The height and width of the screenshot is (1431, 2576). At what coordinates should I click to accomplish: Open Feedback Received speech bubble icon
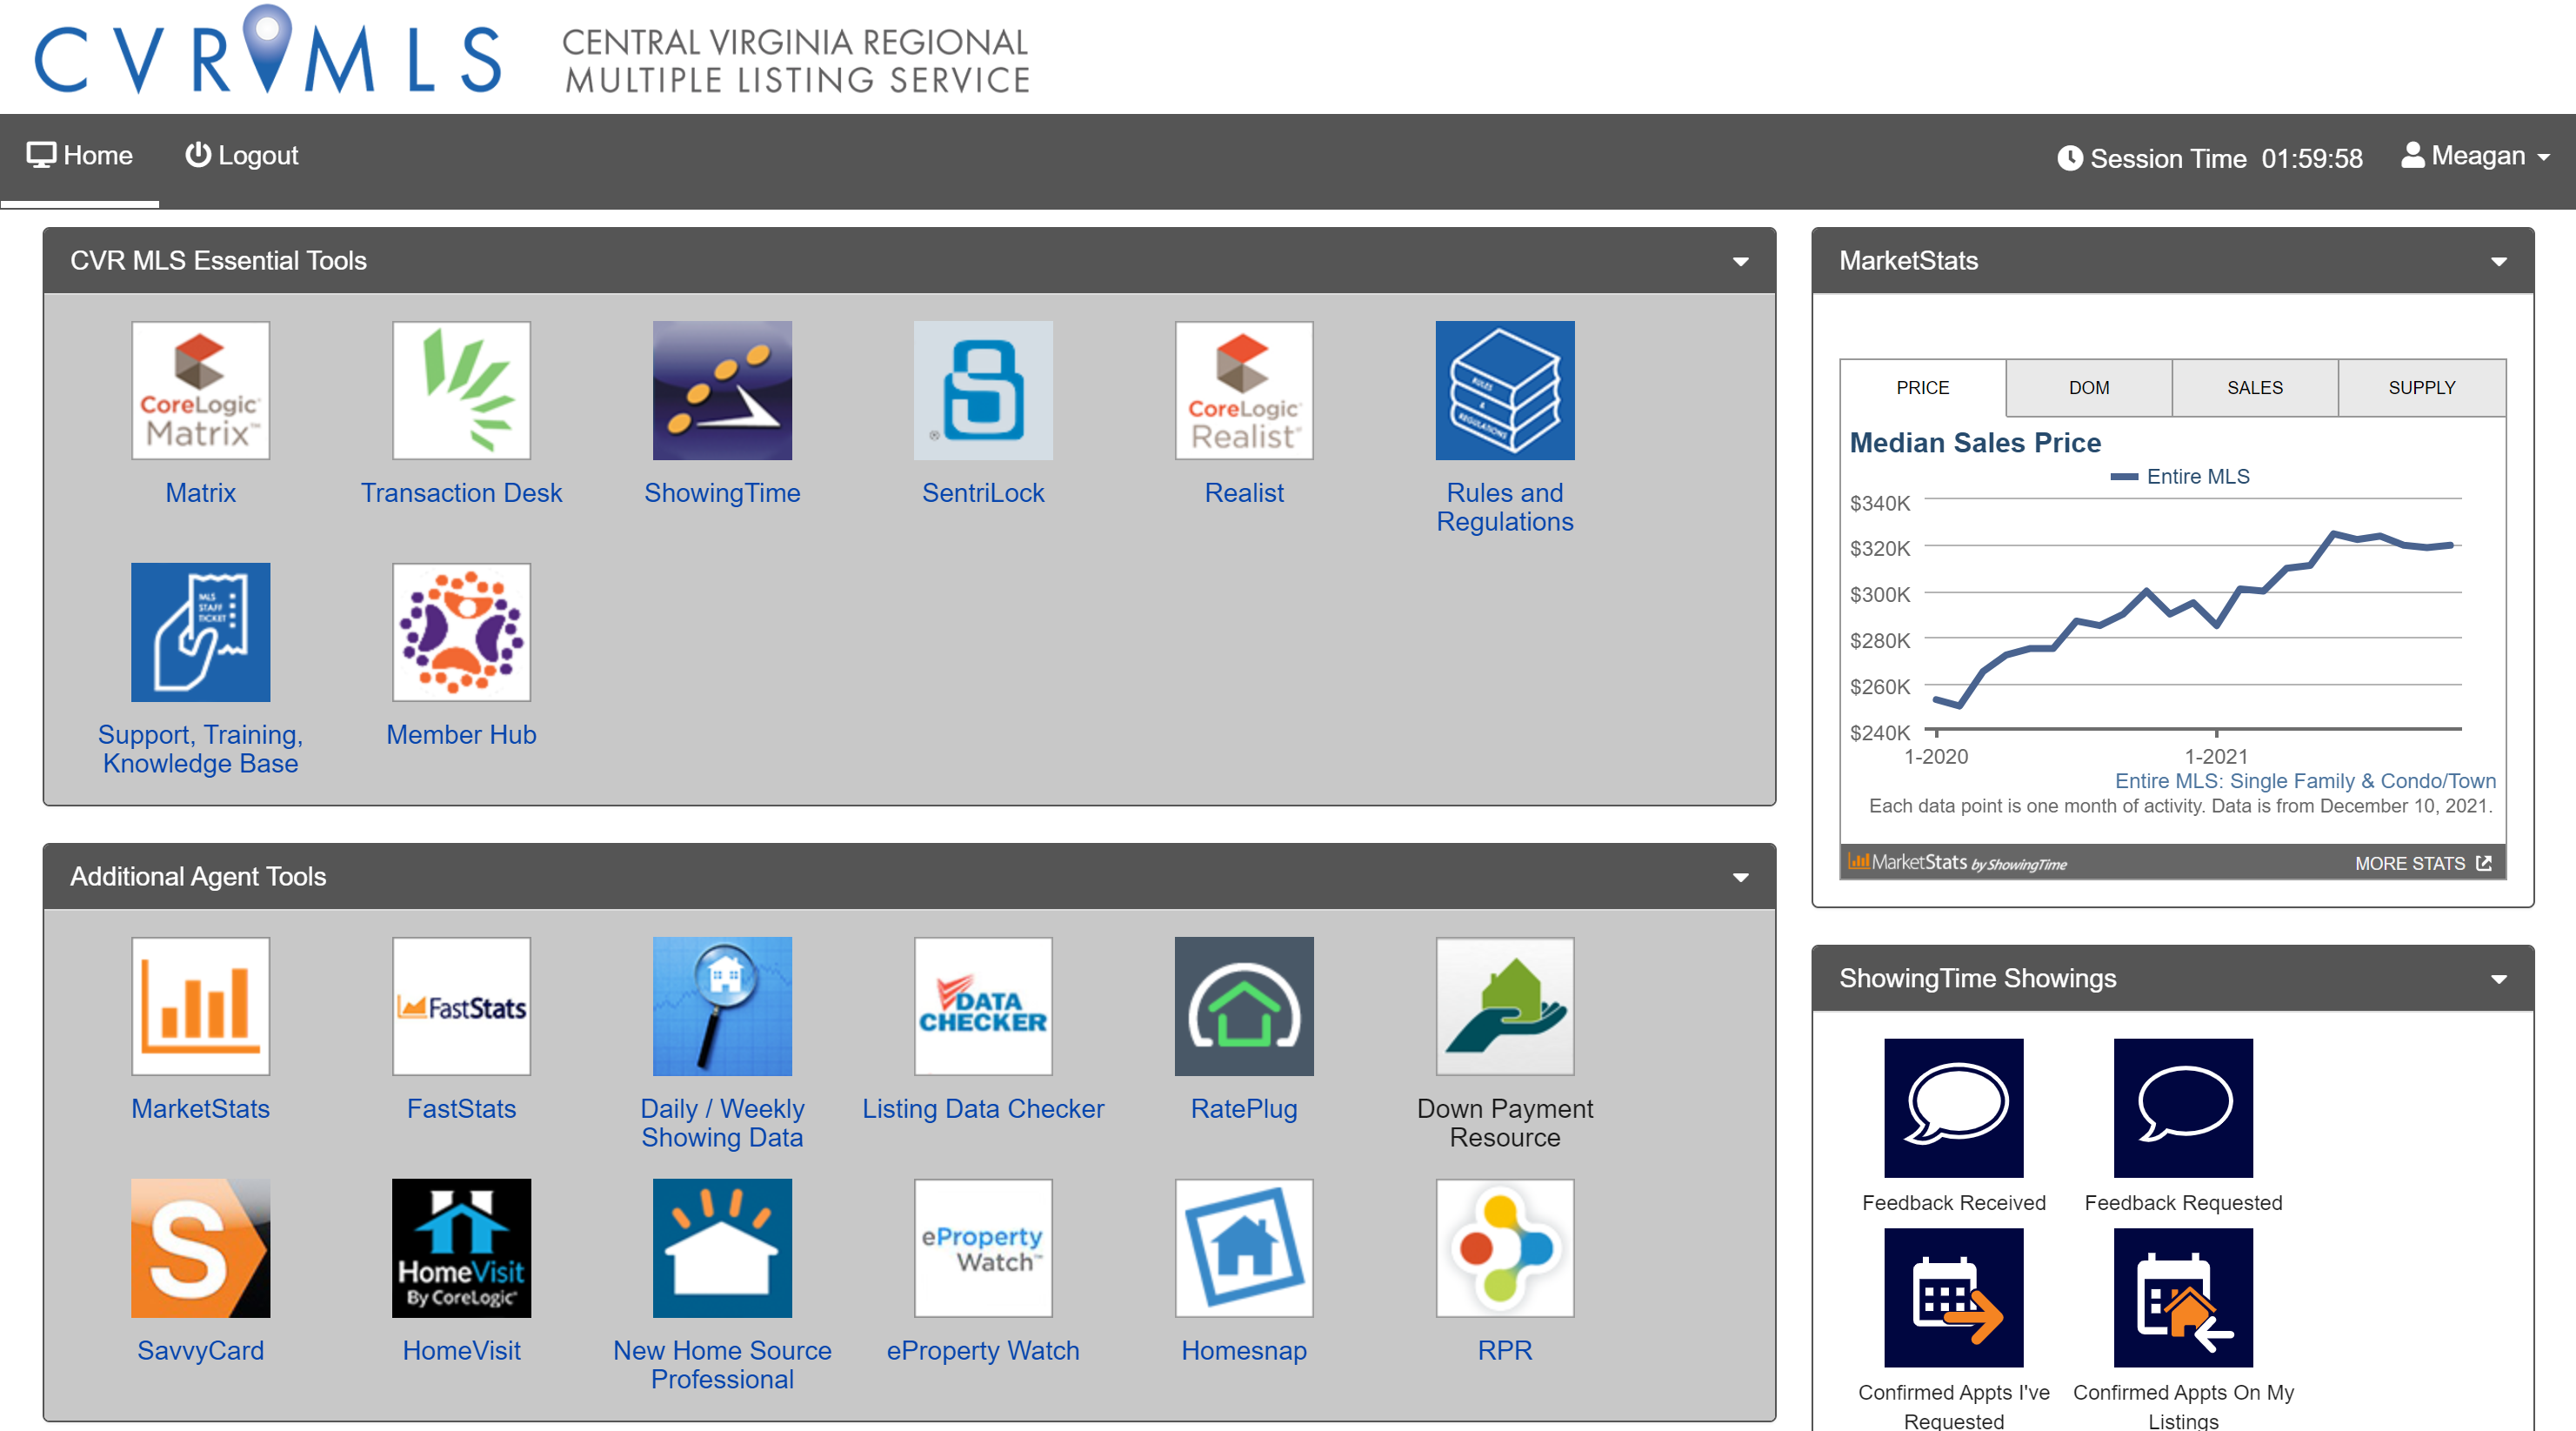1953,1108
